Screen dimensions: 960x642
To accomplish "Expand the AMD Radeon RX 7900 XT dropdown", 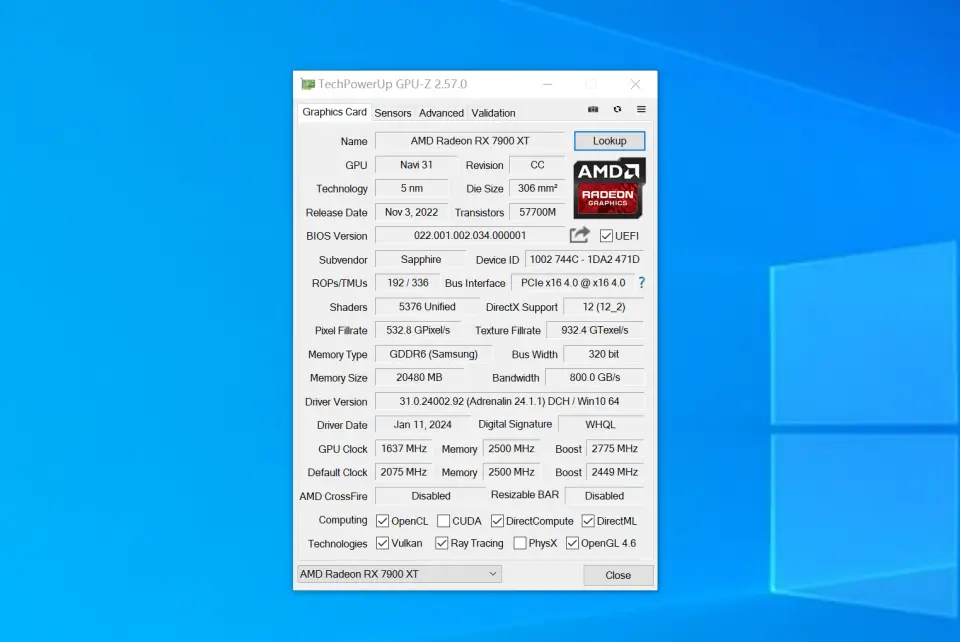I will pos(400,574).
